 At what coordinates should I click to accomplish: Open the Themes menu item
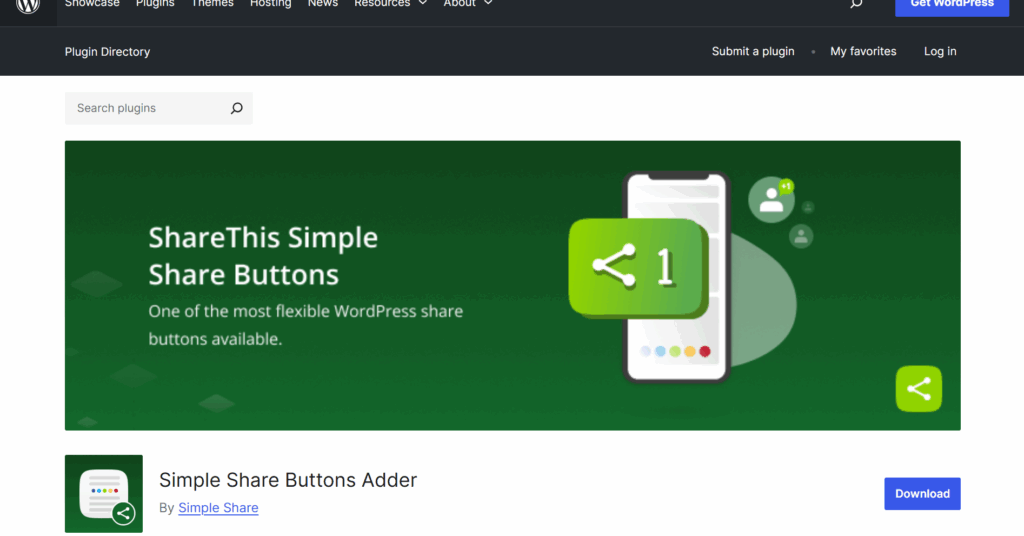coord(212,4)
